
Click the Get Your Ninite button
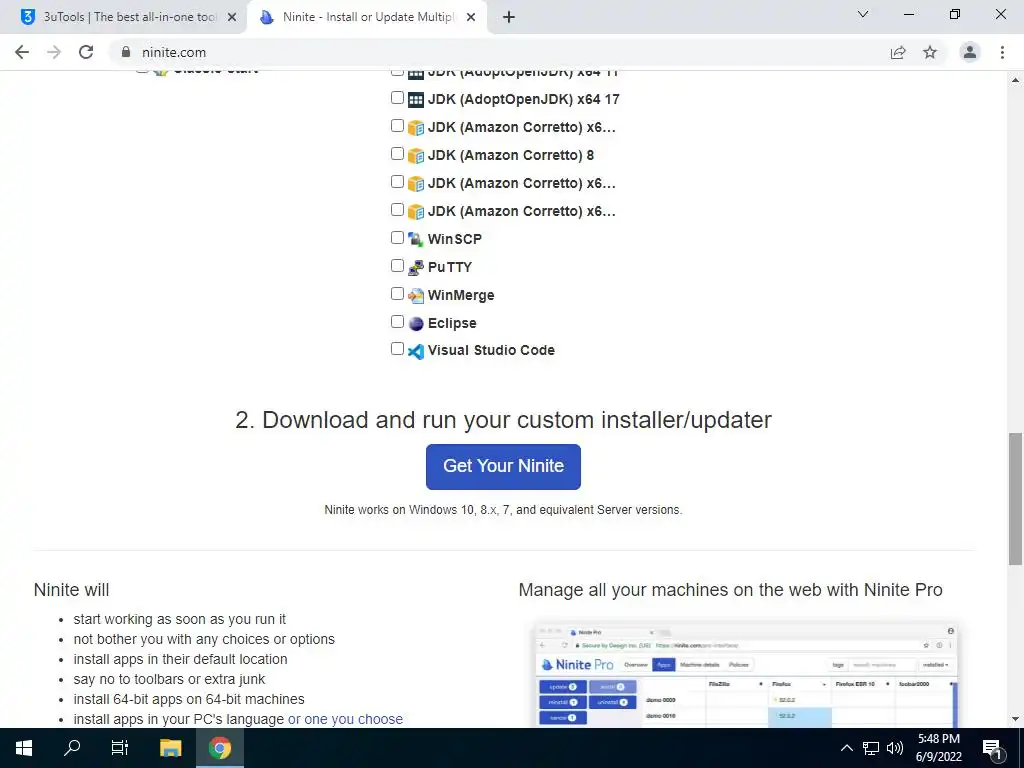coord(503,467)
